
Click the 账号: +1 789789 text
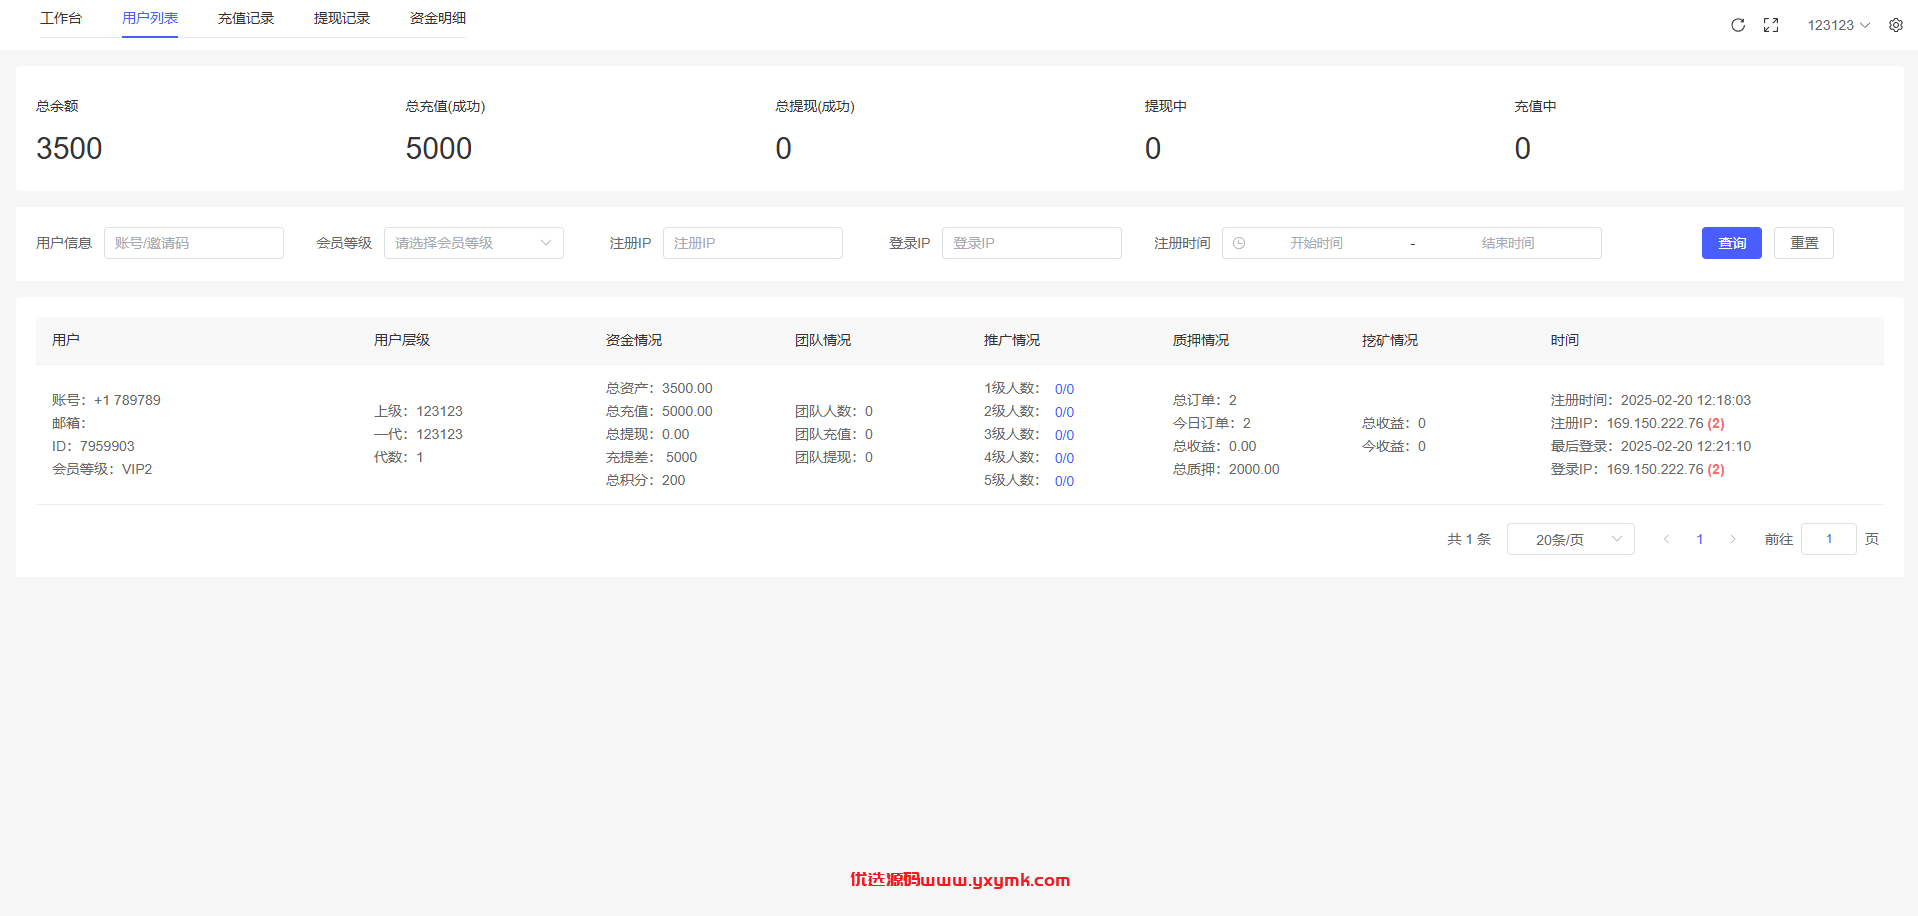[106, 400]
